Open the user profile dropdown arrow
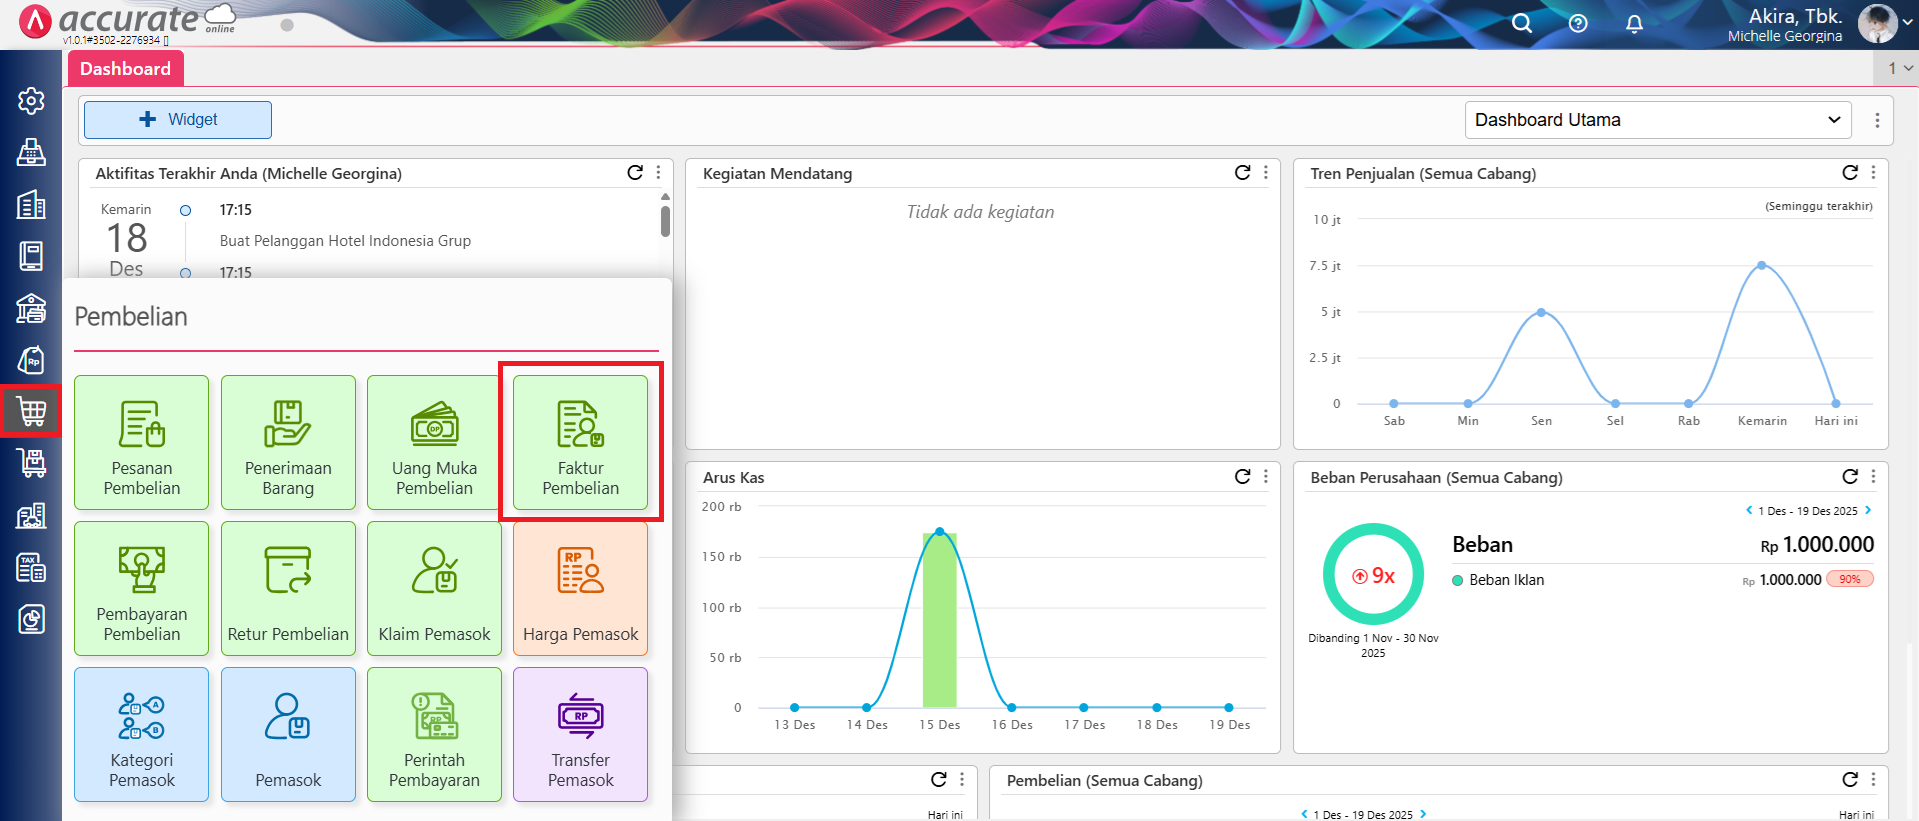This screenshot has height=821, width=1919. (x=1907, y=22)
